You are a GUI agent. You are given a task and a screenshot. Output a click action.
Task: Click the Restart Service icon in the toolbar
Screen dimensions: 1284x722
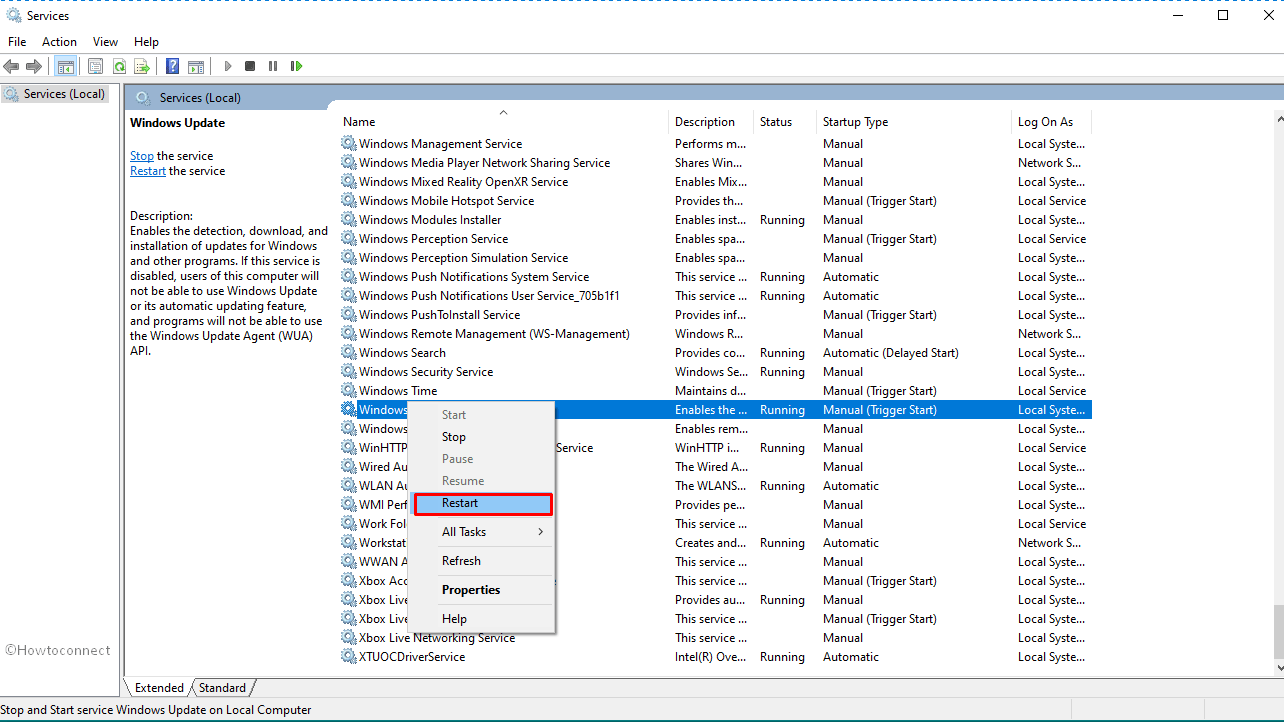coord(296,66)
